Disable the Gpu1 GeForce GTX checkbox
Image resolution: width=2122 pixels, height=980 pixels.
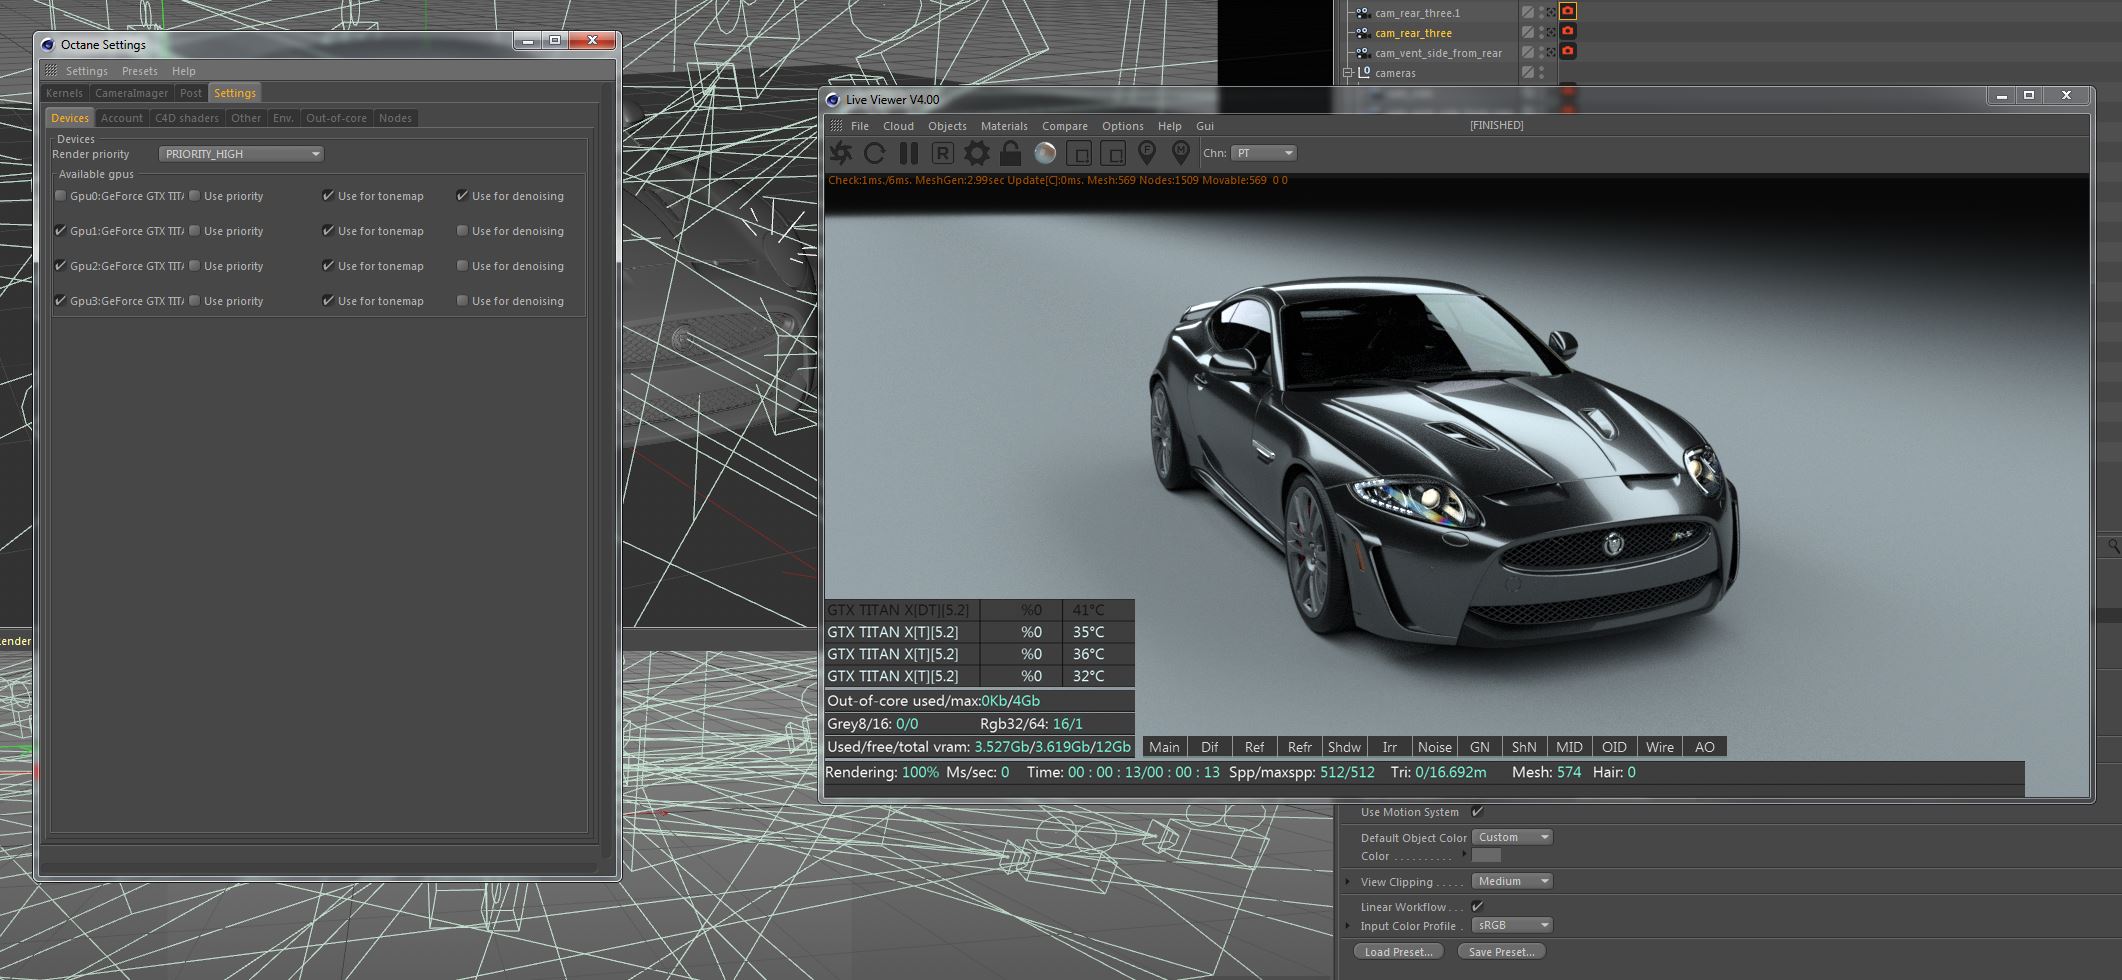[61, 231]
